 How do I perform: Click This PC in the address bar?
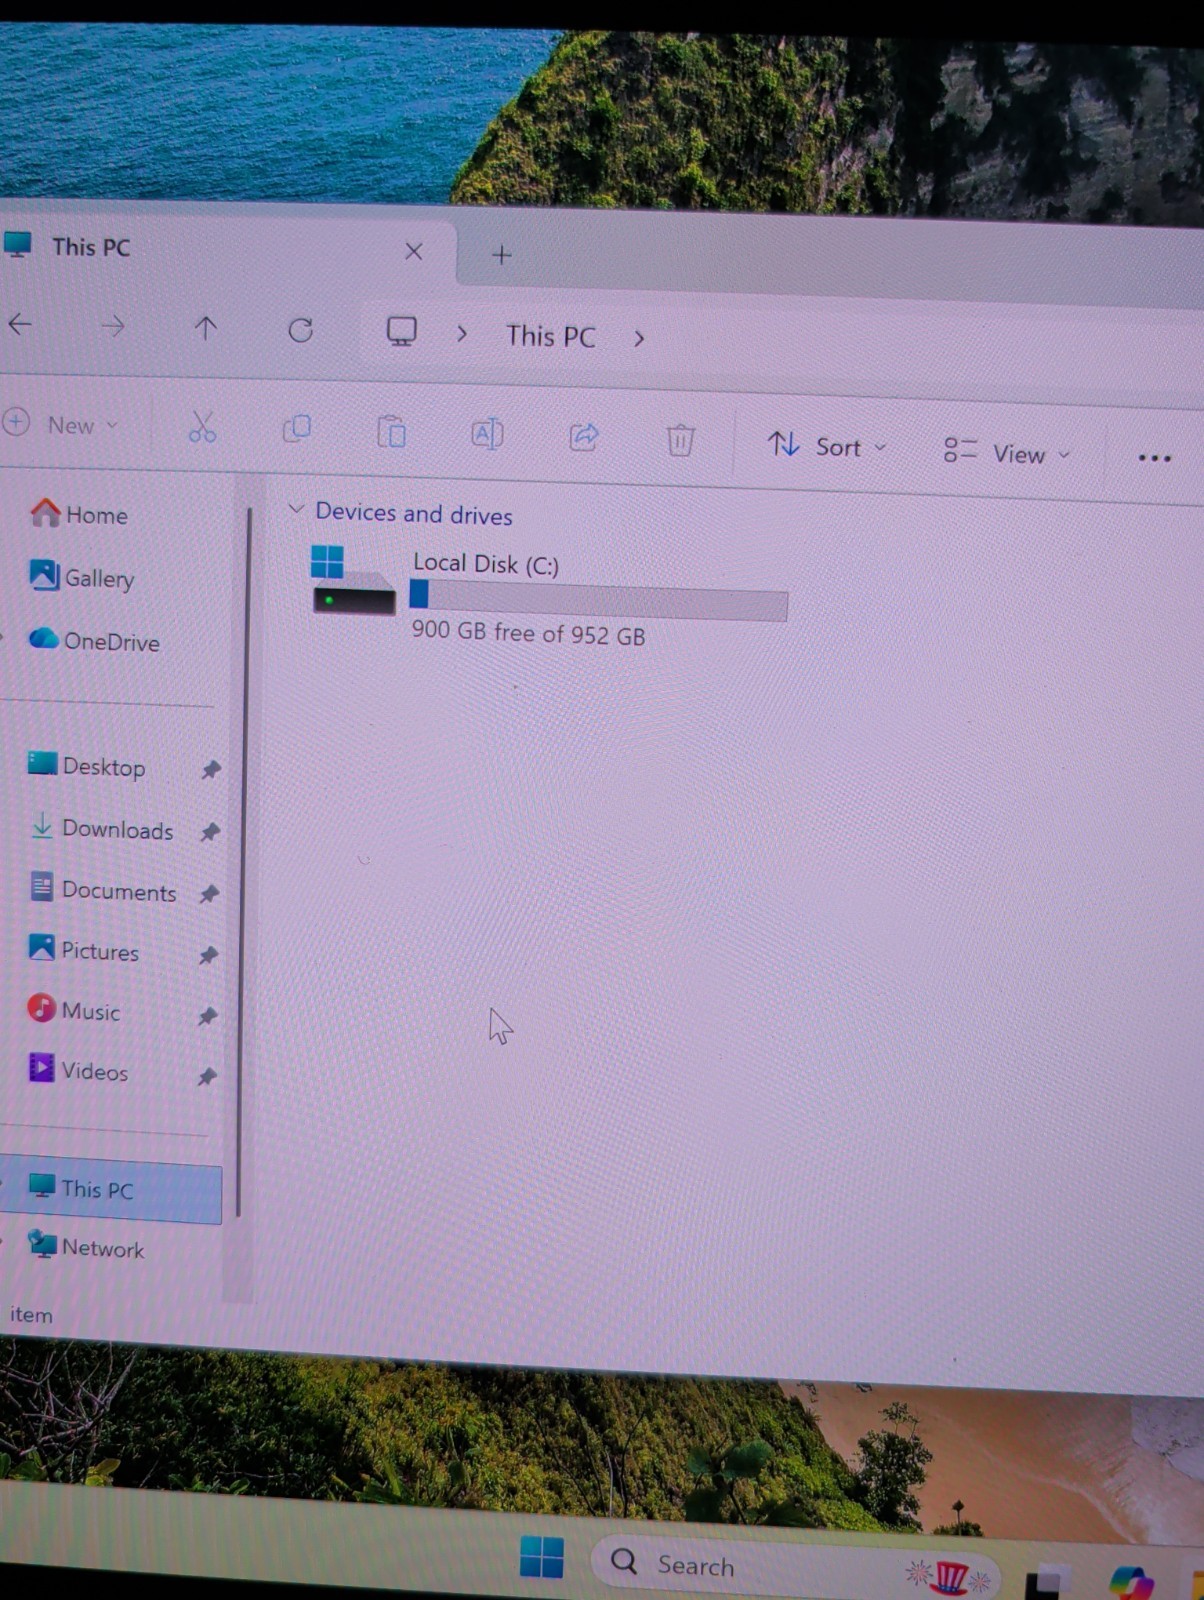click(x=550, y=336)
